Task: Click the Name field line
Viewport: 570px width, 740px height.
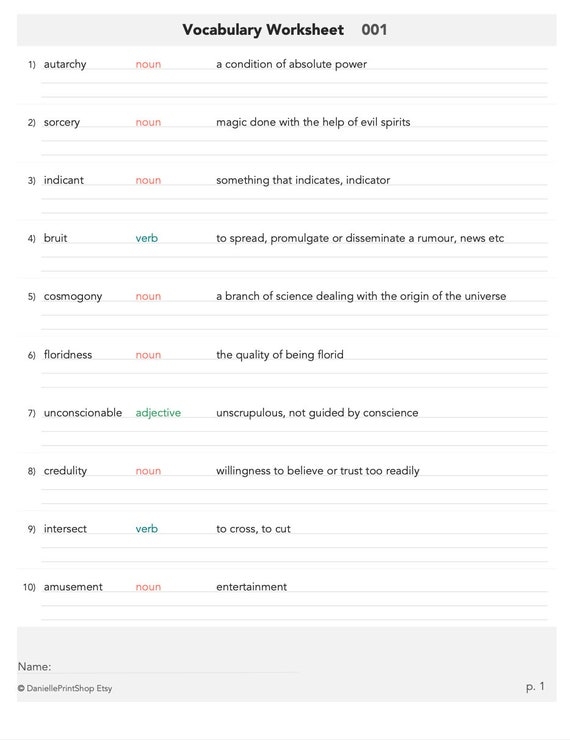Action: click(175, 672)
